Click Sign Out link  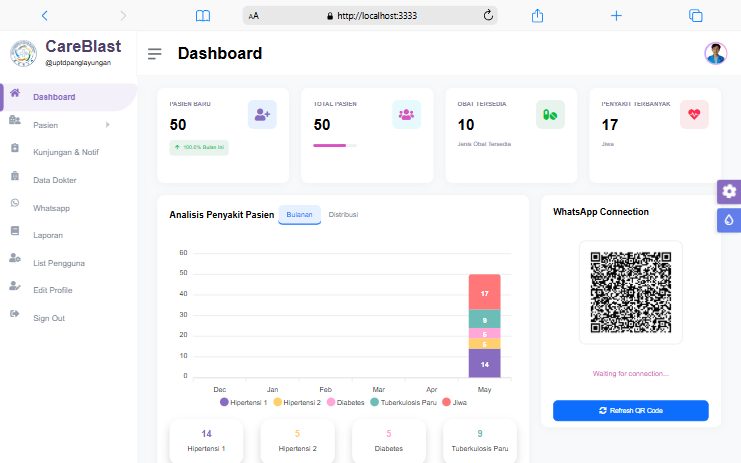point(49,318)
